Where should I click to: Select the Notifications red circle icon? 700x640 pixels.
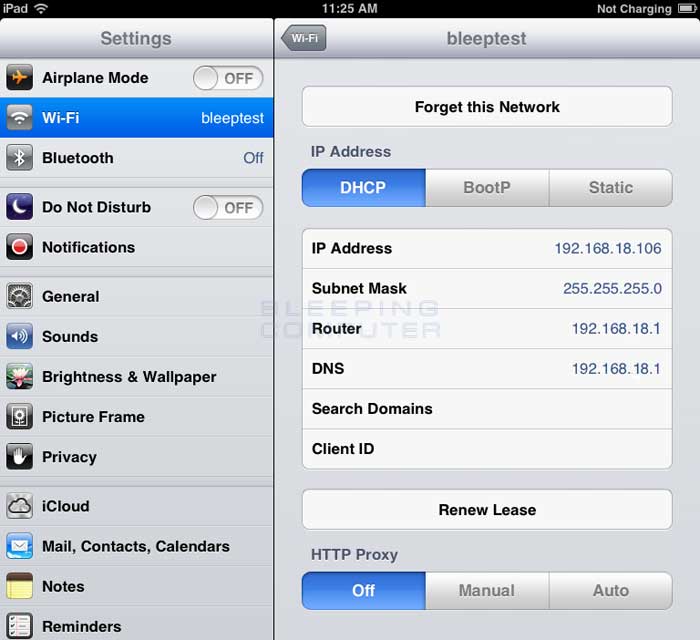coord(19,246)
